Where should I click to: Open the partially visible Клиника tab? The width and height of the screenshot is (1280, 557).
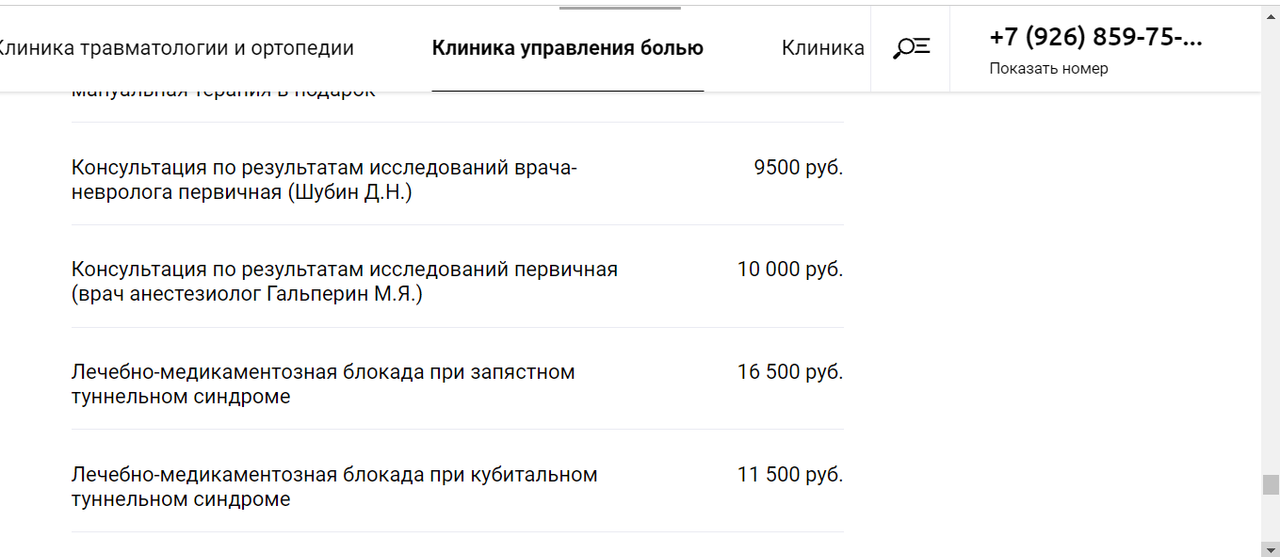coord(823,48)
